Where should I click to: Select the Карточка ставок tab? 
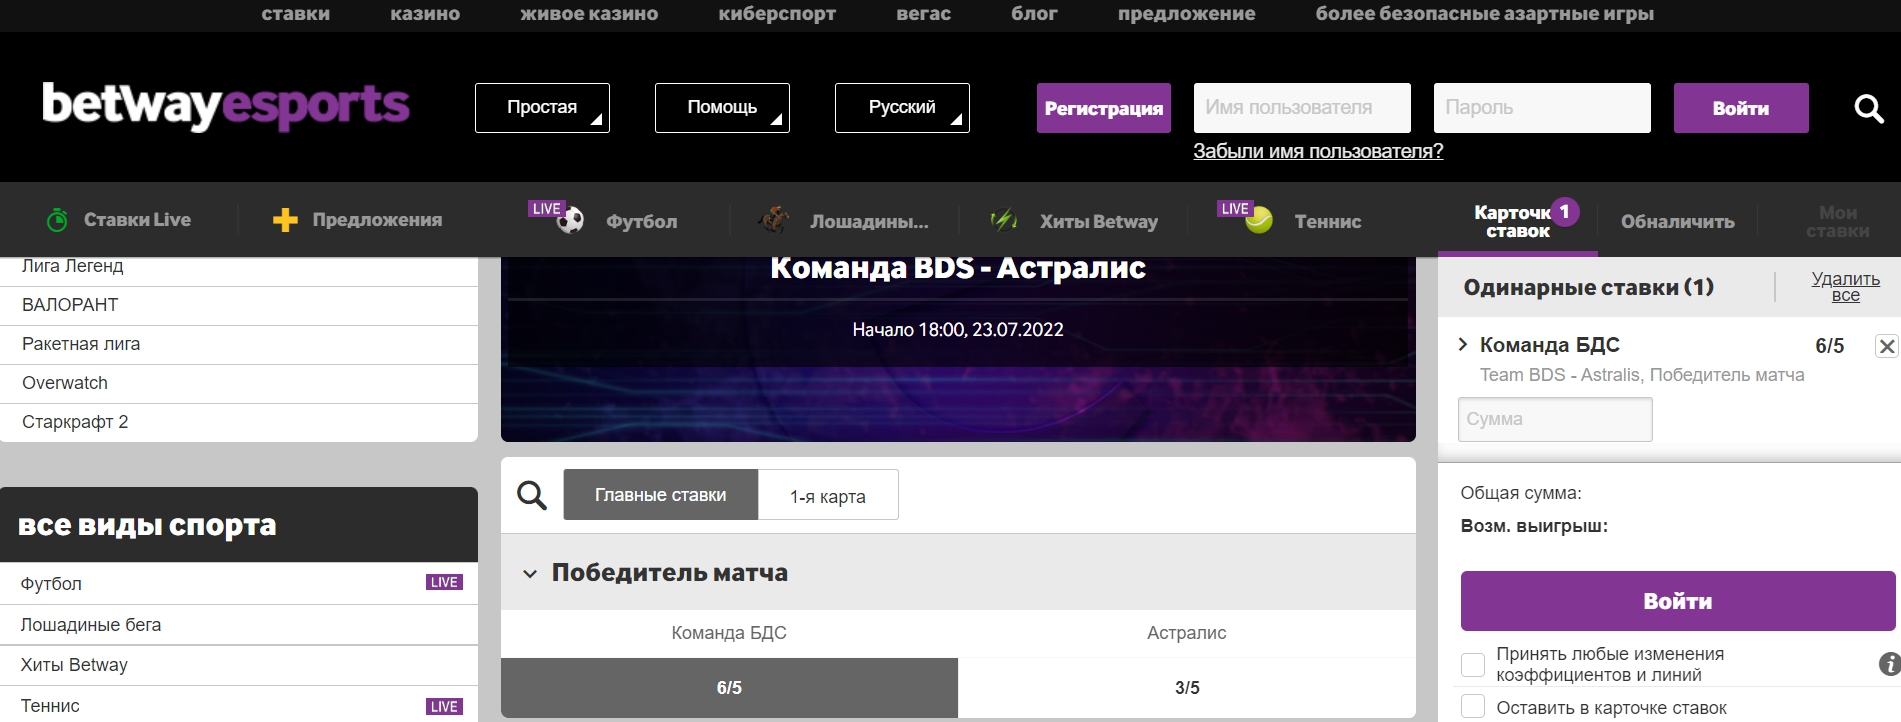coord(1518,221)
